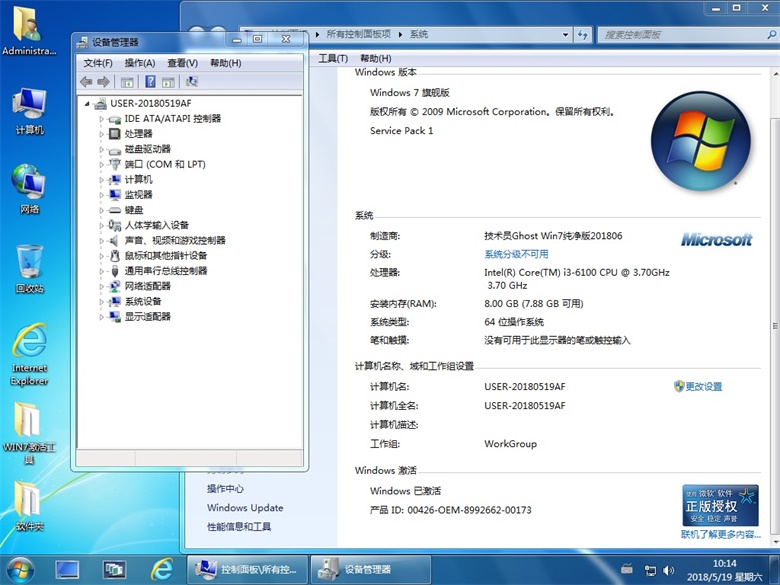Screen dimensions: 780x585
Task: Open the 查看(V) menu in Device Manager
Action: 182,63
